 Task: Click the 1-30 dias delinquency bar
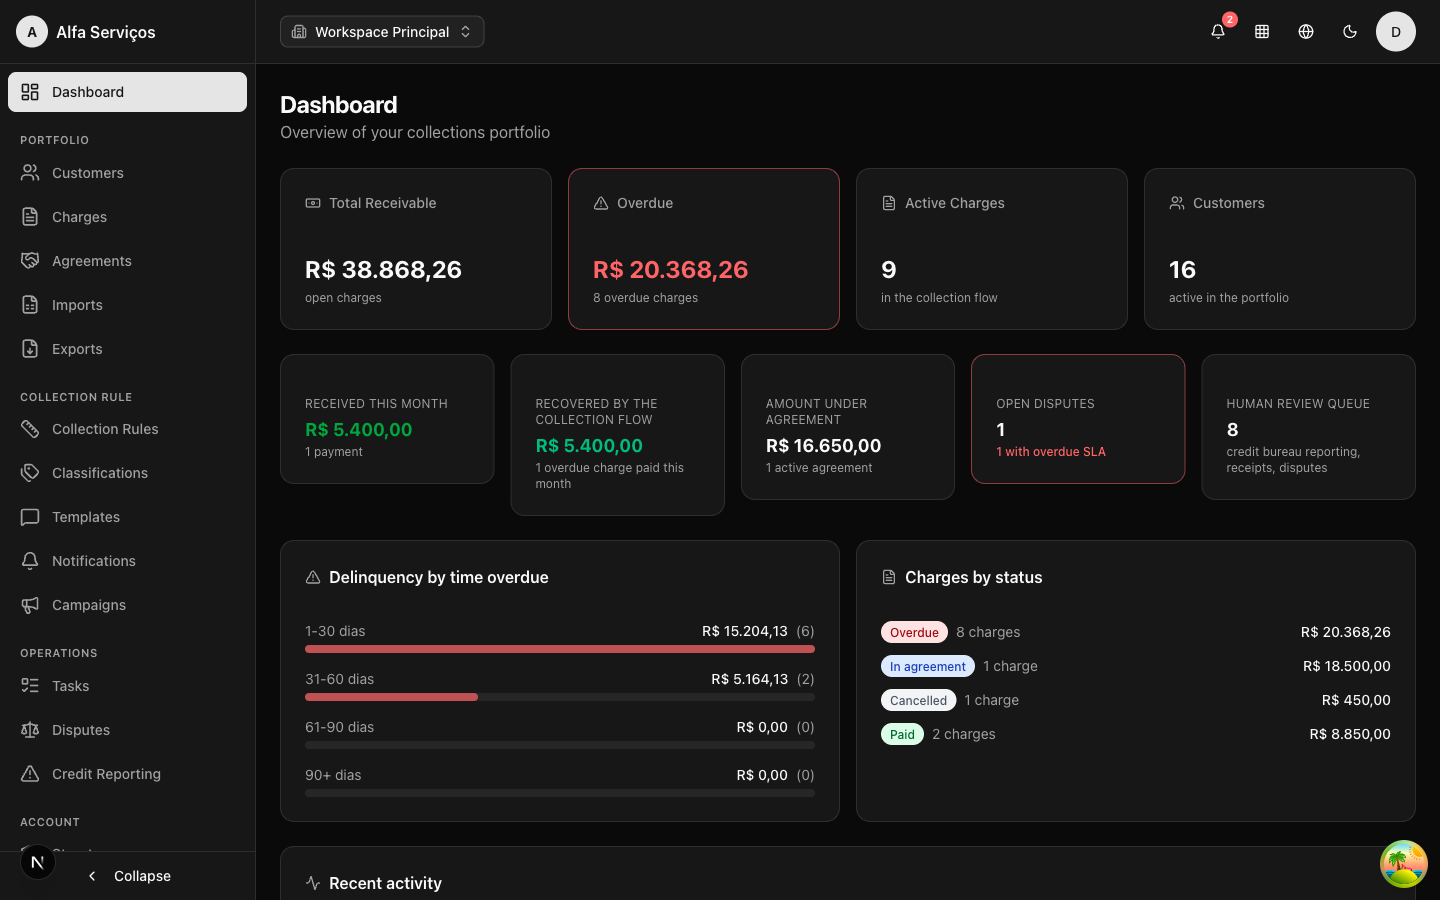pos(560,649)
